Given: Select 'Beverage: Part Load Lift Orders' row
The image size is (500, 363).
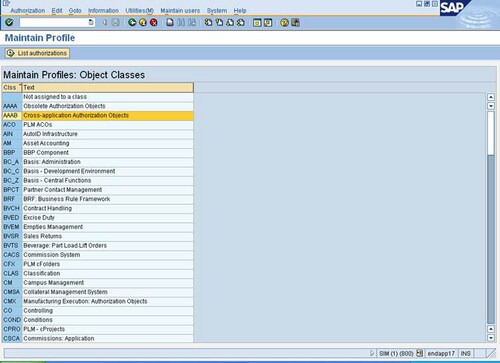Looking at the screenshot, I should (x=98, y=246).
